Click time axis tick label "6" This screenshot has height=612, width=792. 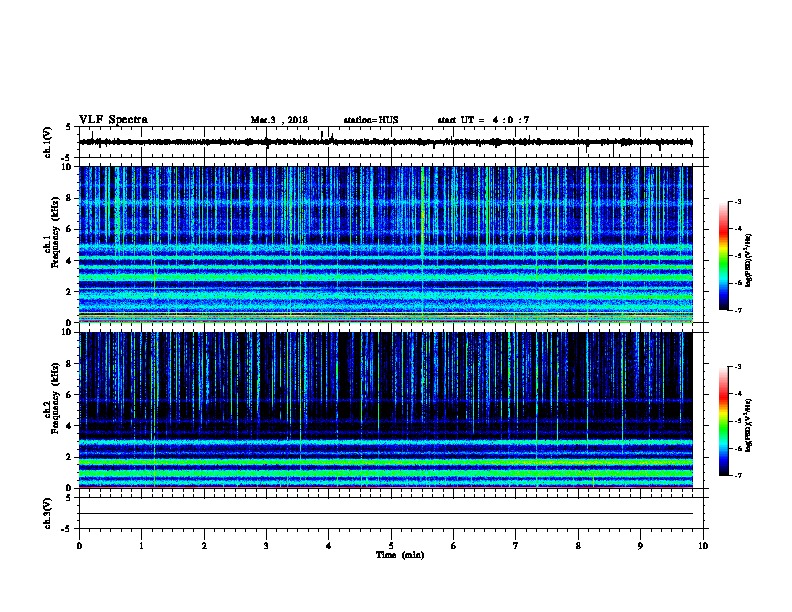click(x=453, y=546)
